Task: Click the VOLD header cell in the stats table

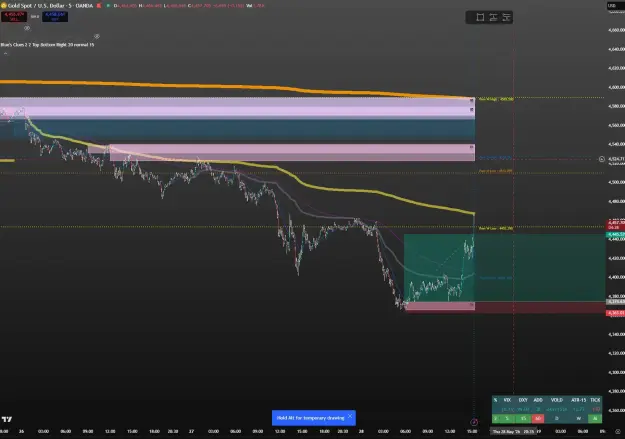Action: pyautogui.click(x=556, y=400)
